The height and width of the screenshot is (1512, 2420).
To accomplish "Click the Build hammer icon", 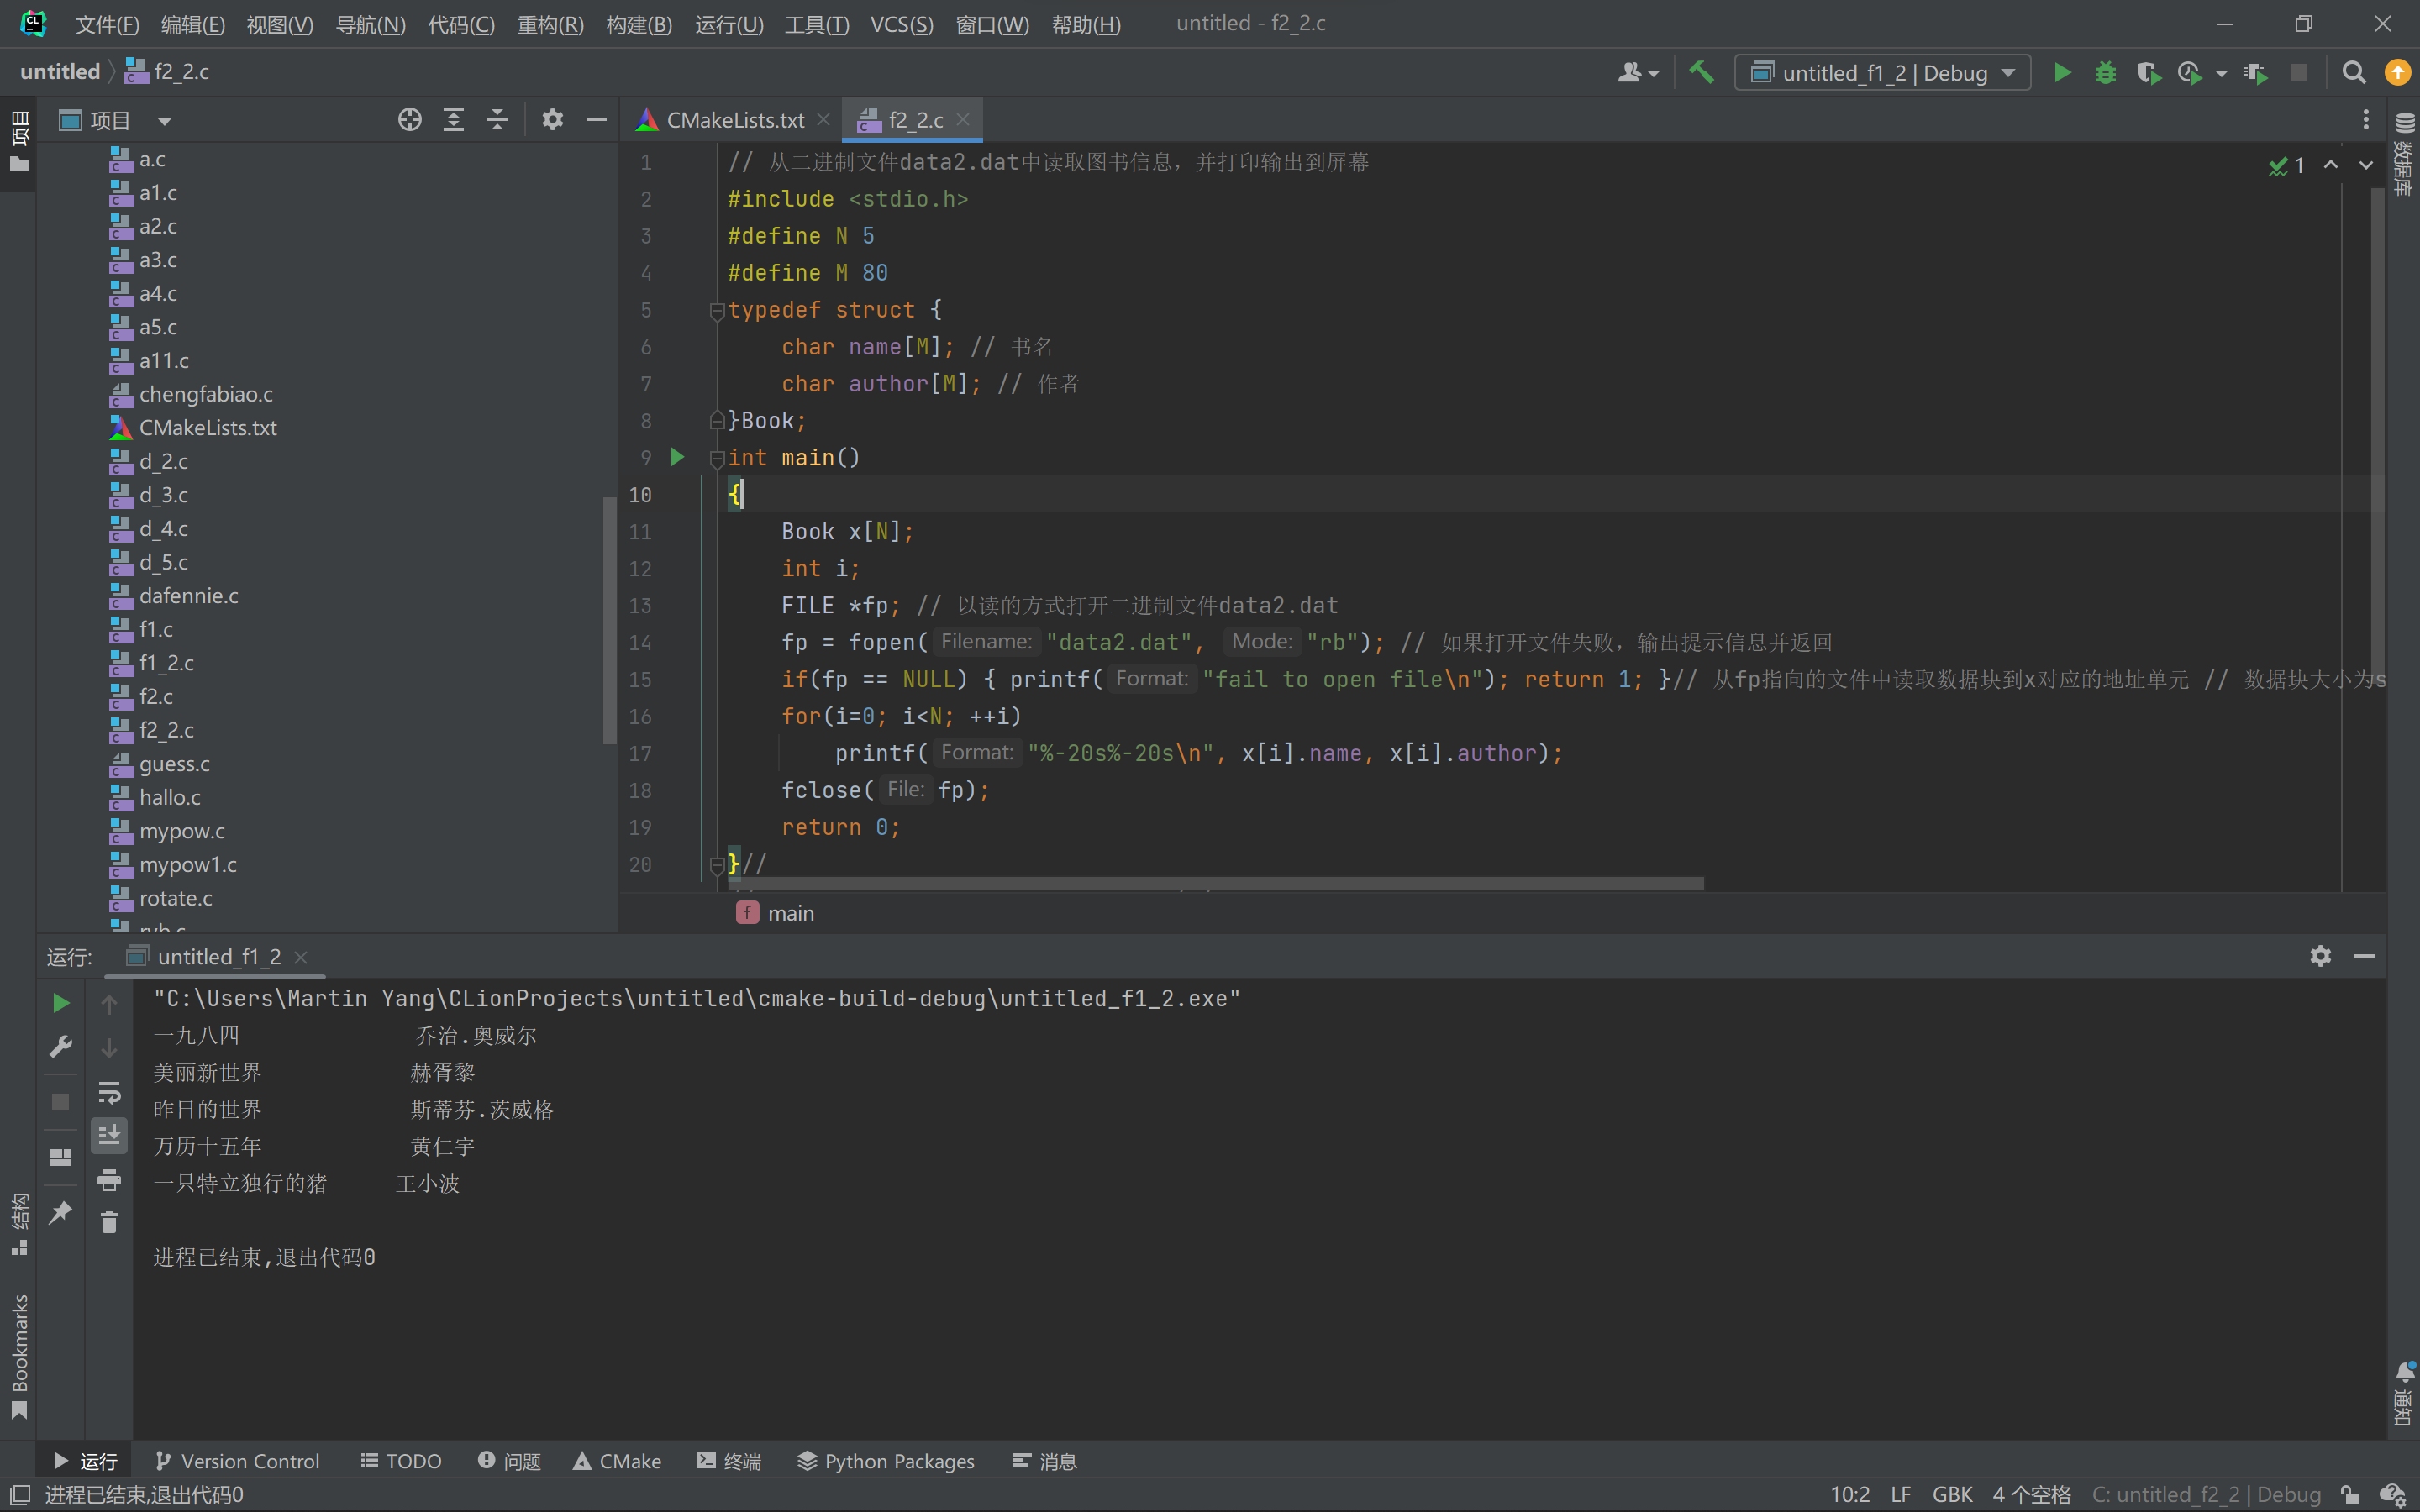I will pos(1701,72).
